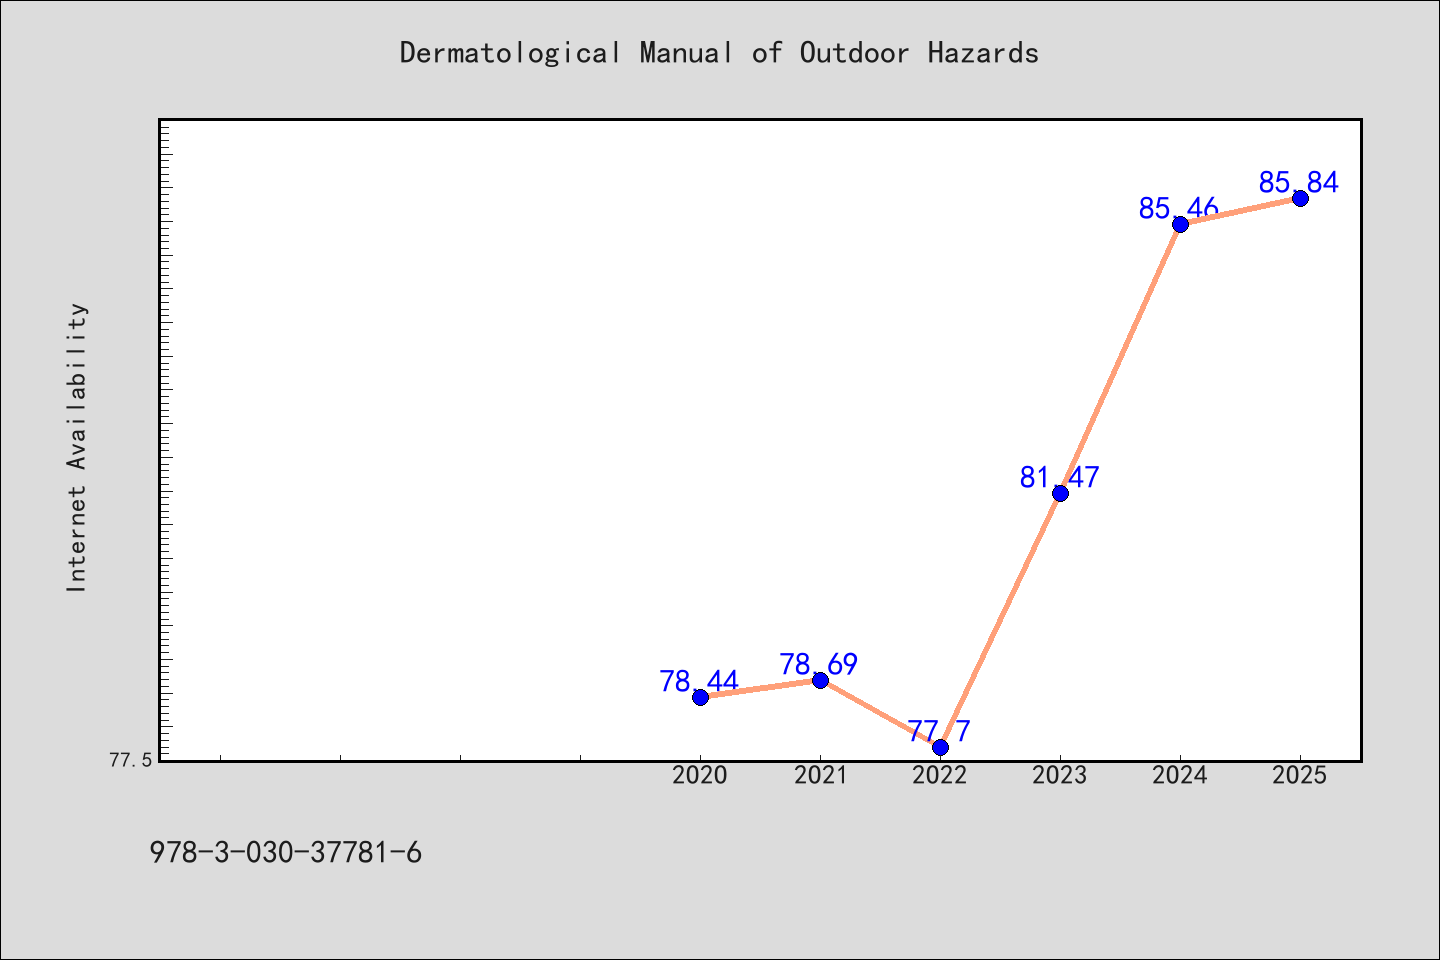
Task: Click the y-axis tick label 77.5
Action: [x=130, y=760]
